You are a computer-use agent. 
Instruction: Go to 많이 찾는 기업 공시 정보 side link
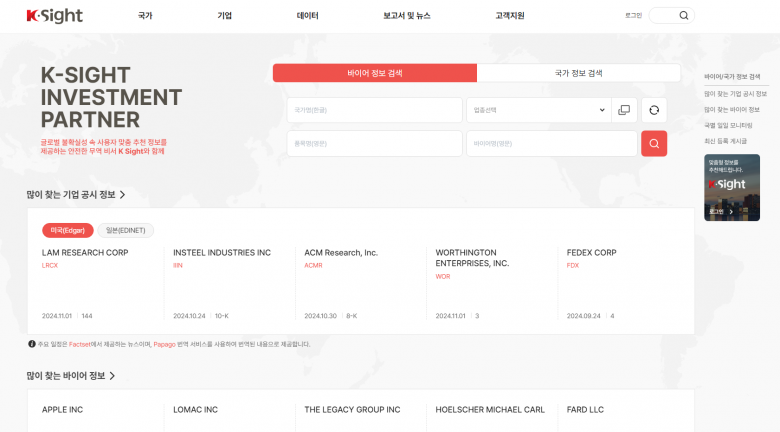click(x=735, y=94)
